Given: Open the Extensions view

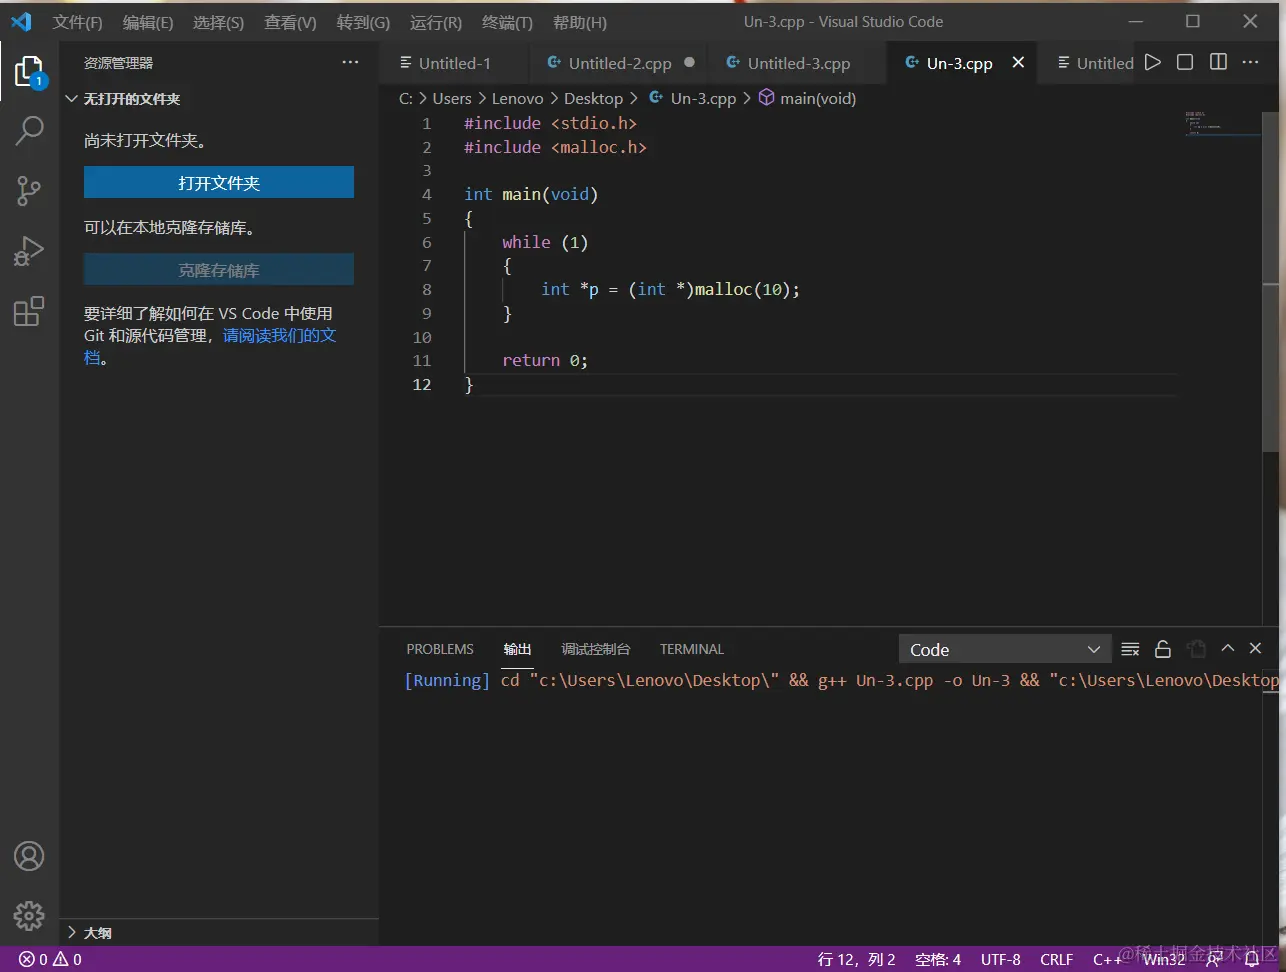Looking at the screenshot, I should (x=29, y=312).
